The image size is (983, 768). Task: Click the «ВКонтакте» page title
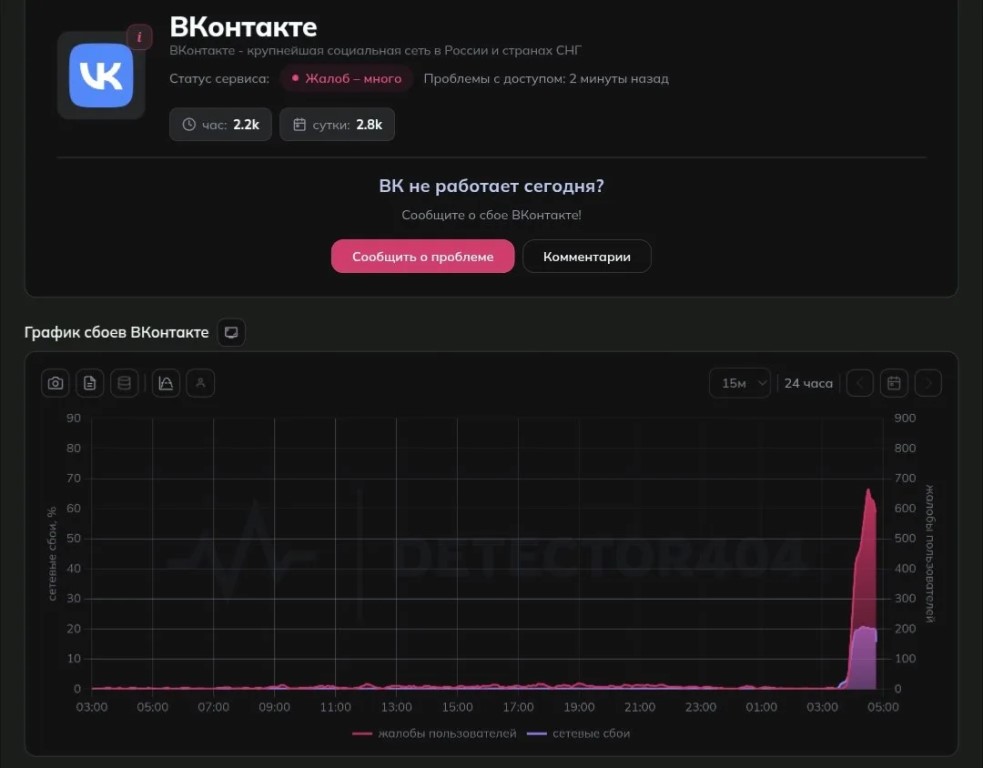[x=243, y=27]
